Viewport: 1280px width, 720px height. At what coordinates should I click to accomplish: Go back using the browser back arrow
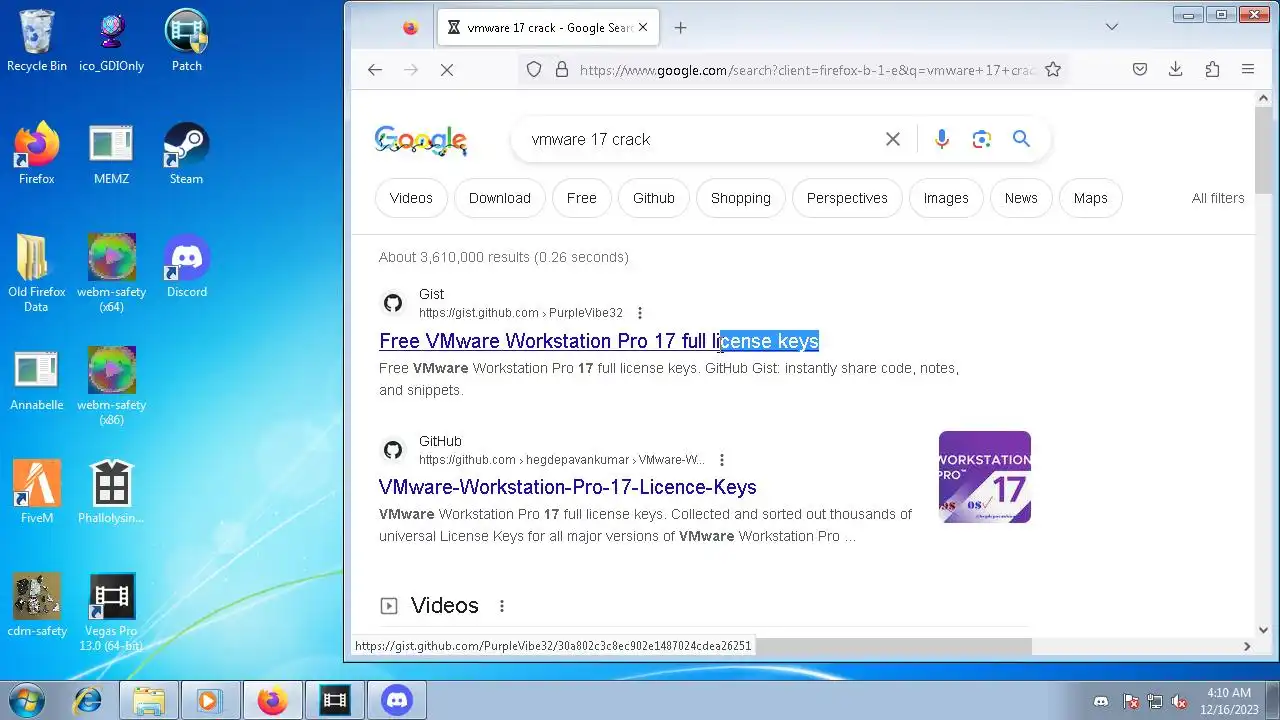click(x=375, y=69)
